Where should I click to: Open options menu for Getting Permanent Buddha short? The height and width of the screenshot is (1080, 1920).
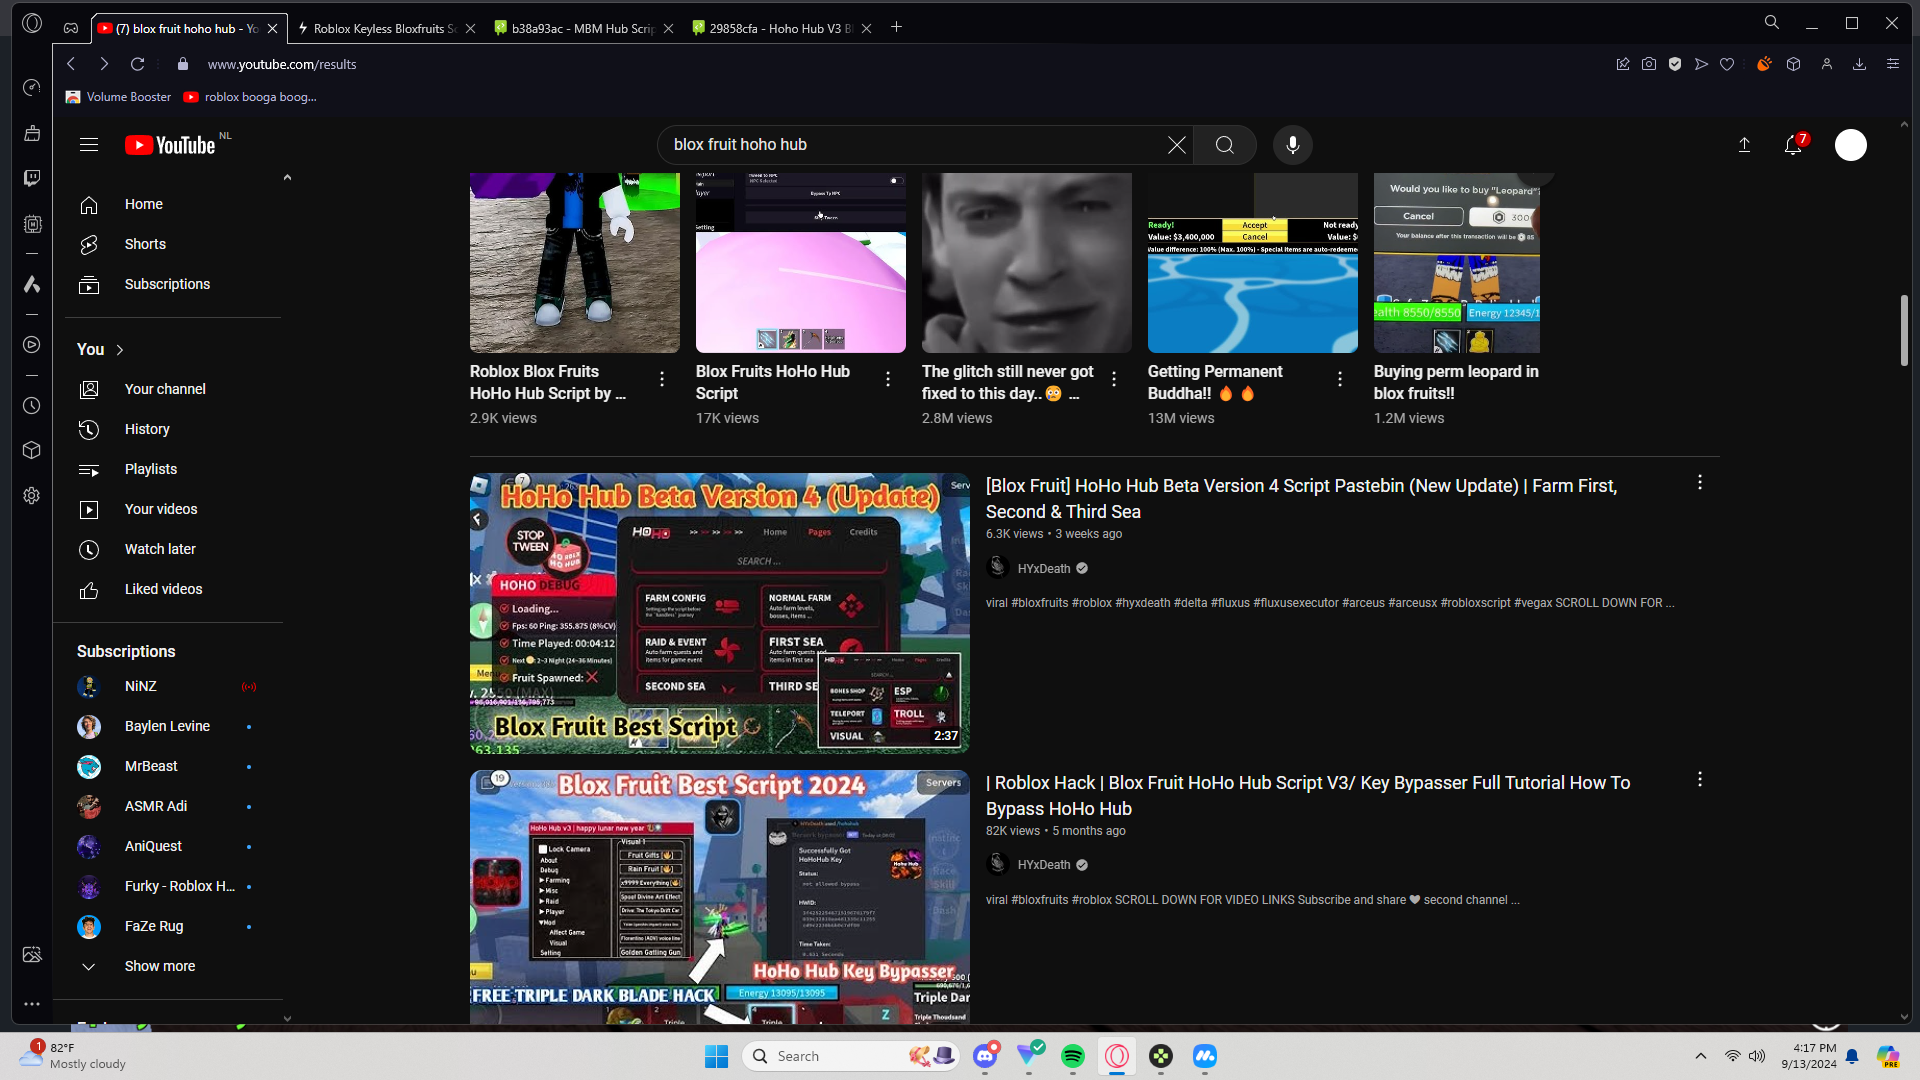(x=1340, y=379)
